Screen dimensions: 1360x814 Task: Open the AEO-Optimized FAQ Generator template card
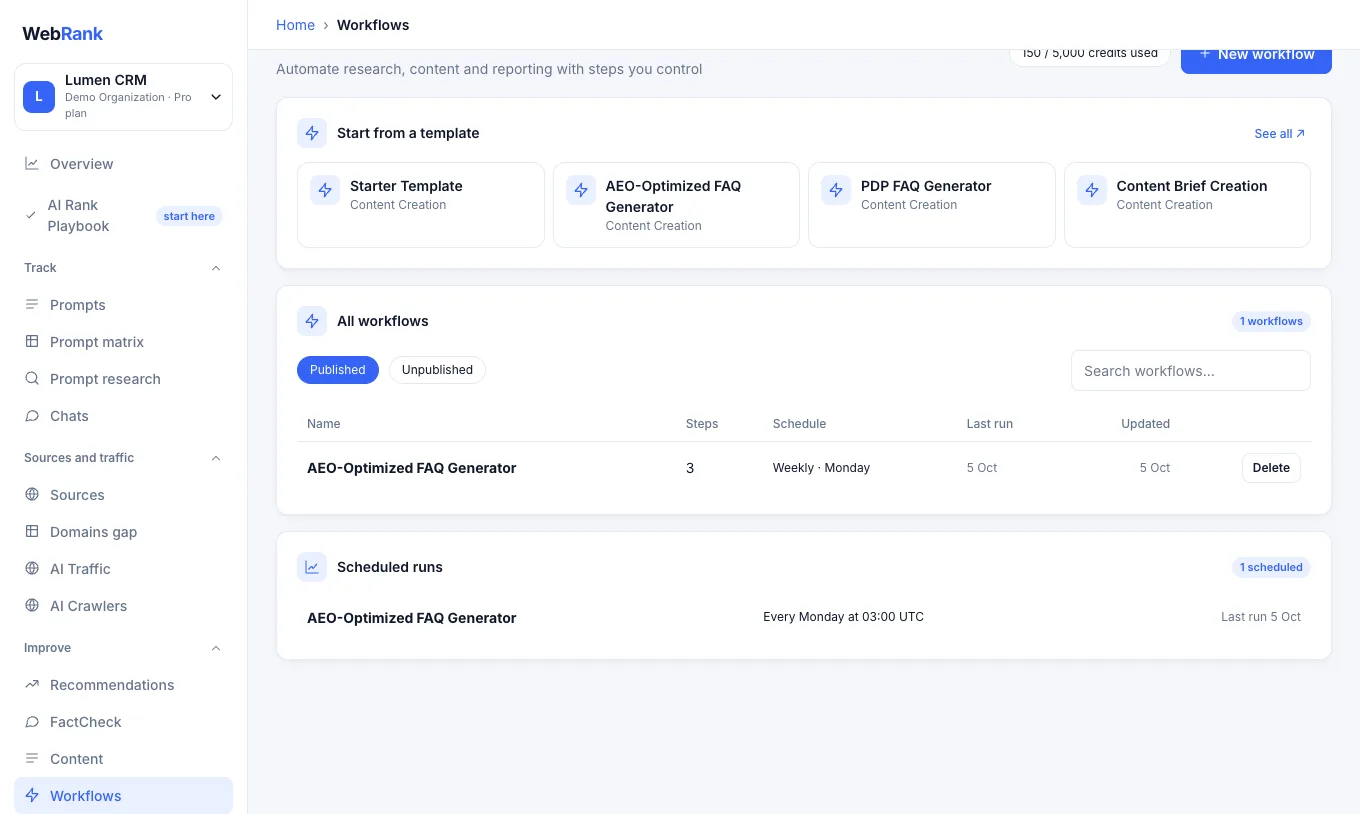click(676, 205)
